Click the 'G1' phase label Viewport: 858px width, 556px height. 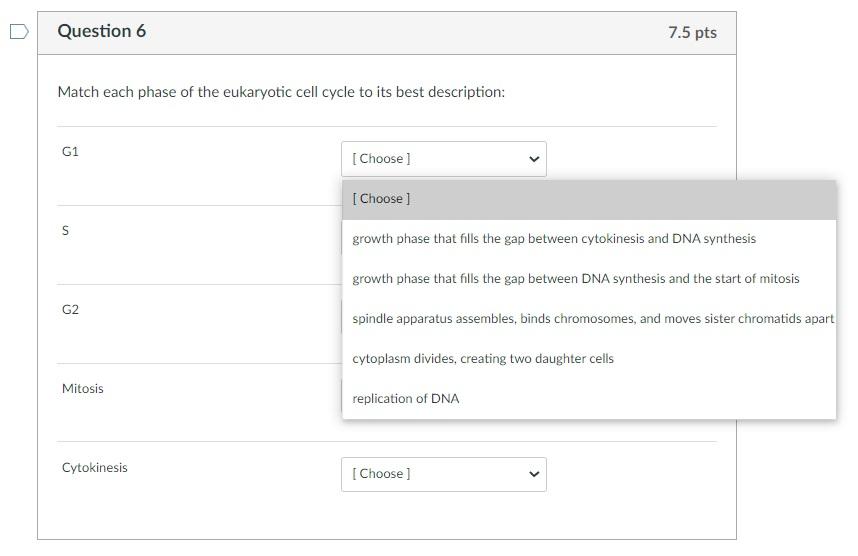pos(70,152)
